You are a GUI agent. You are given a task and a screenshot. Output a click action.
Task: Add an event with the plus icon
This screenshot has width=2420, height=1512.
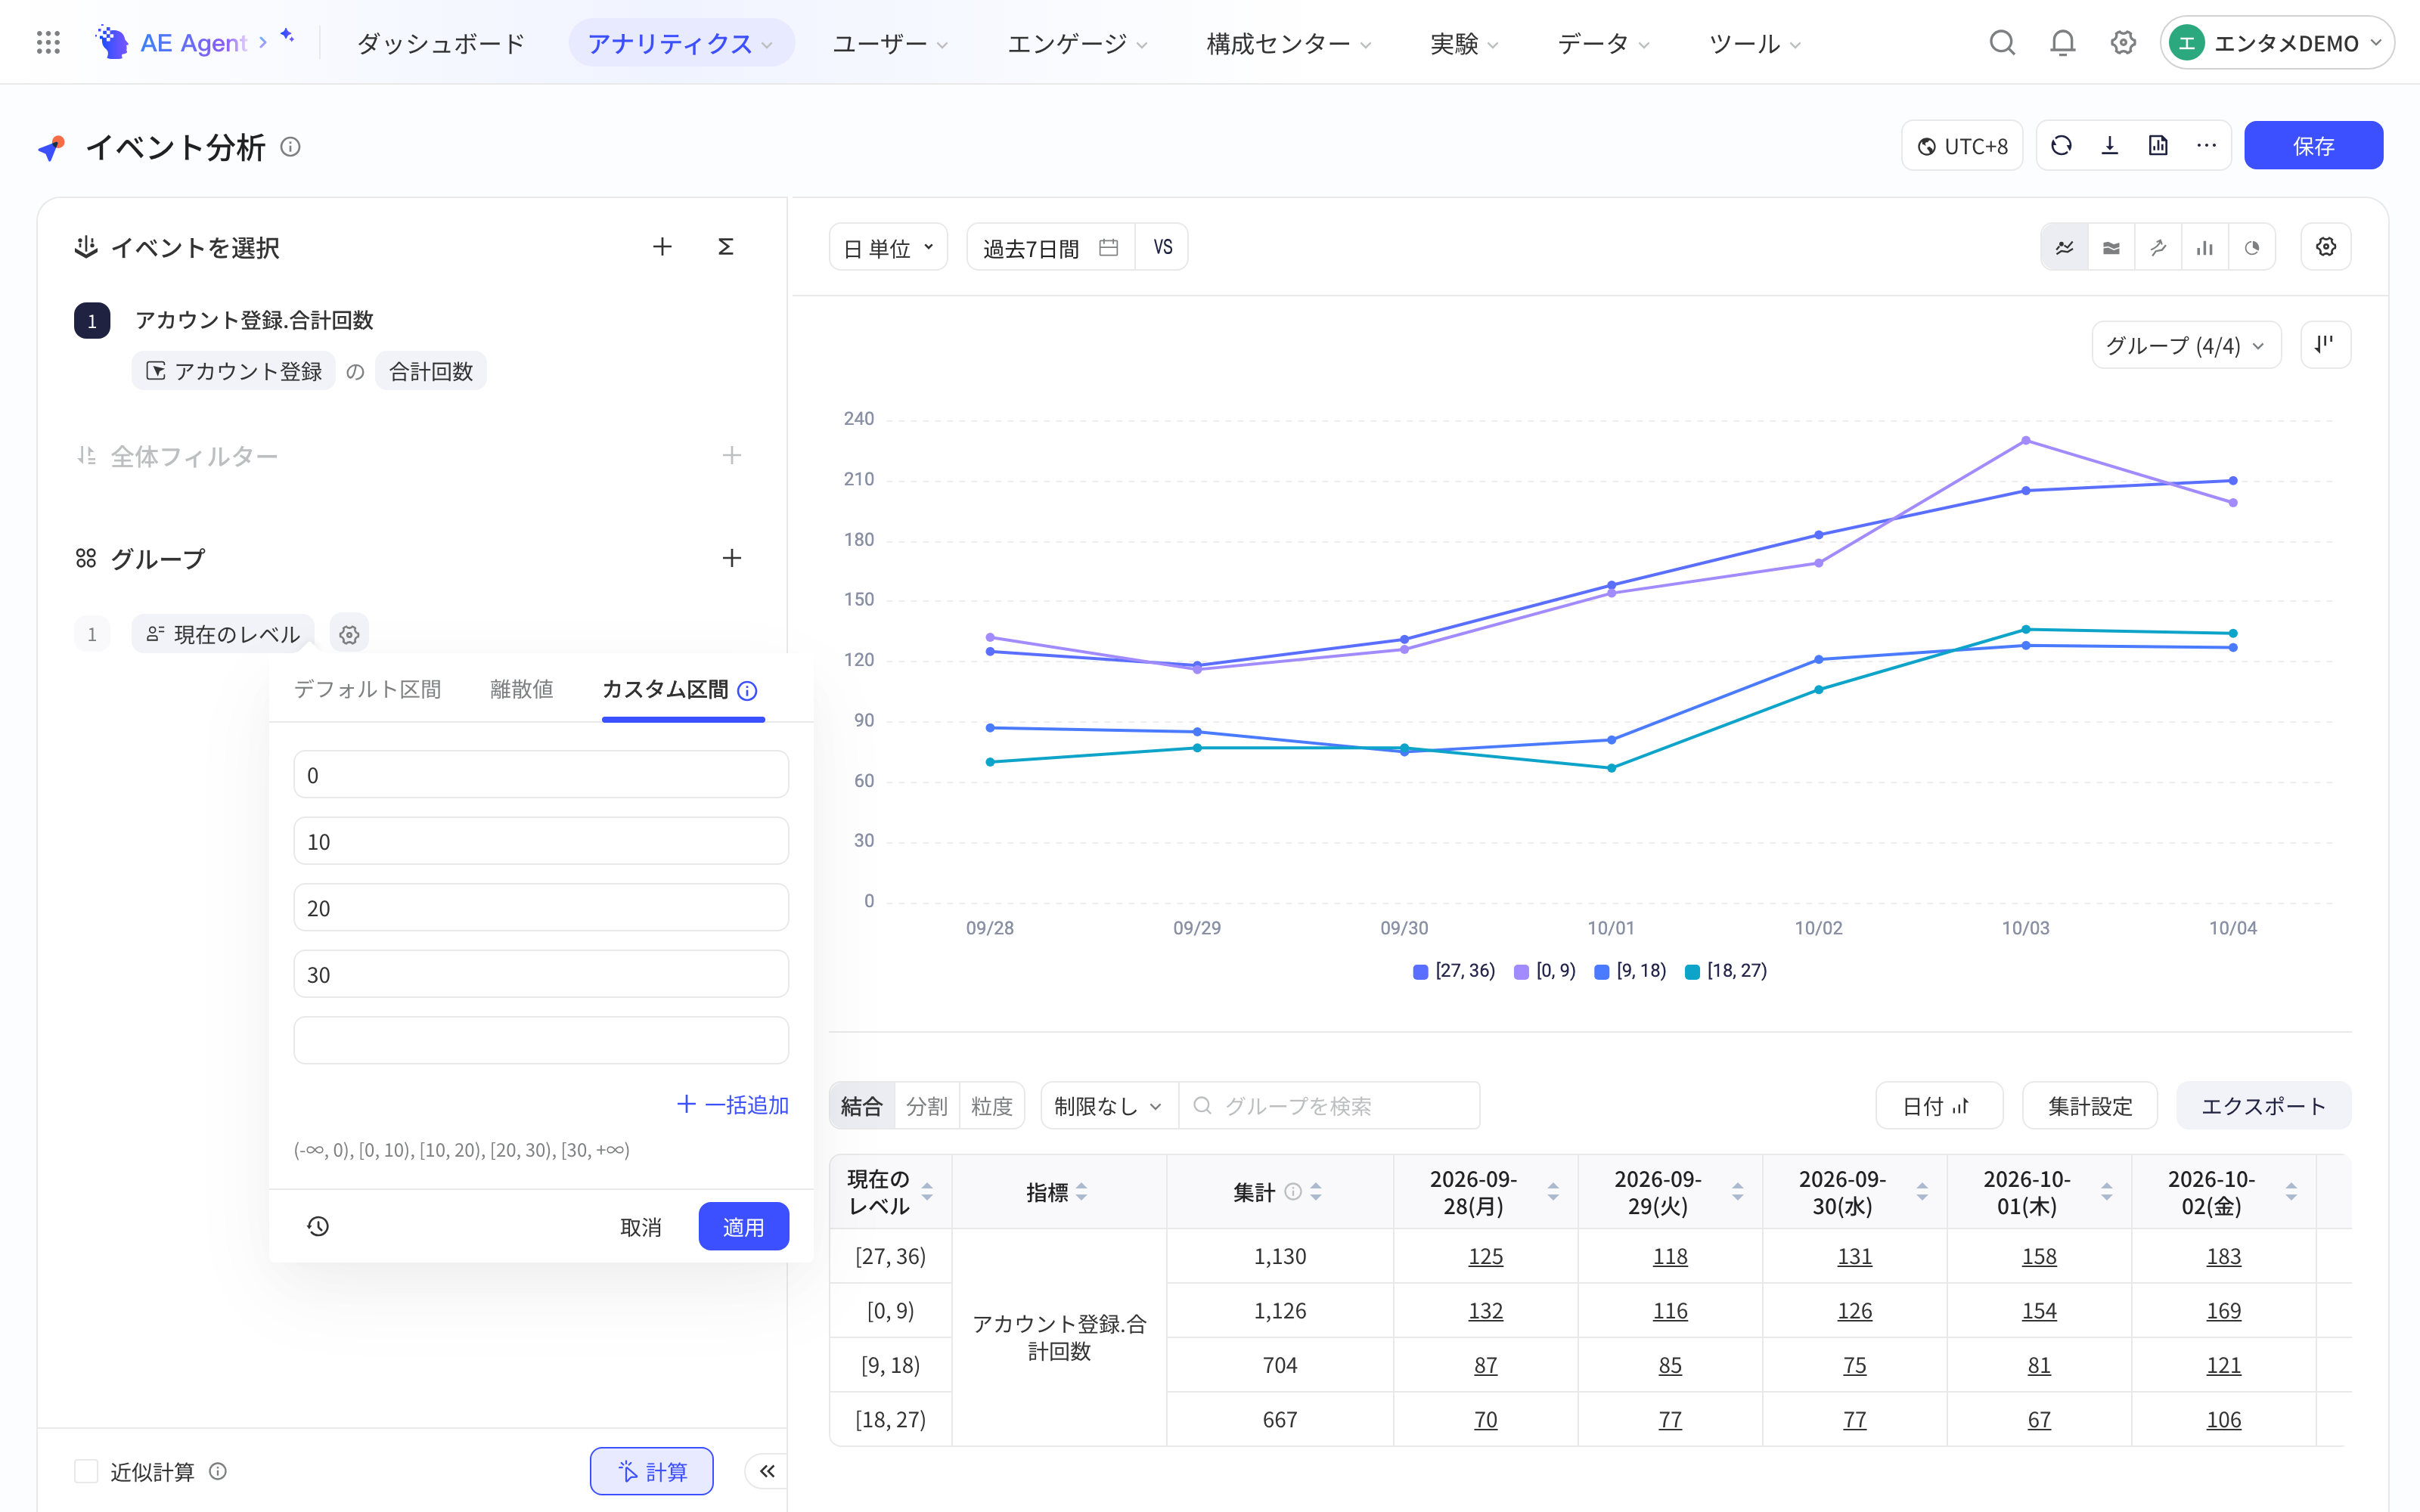[662, 247]
